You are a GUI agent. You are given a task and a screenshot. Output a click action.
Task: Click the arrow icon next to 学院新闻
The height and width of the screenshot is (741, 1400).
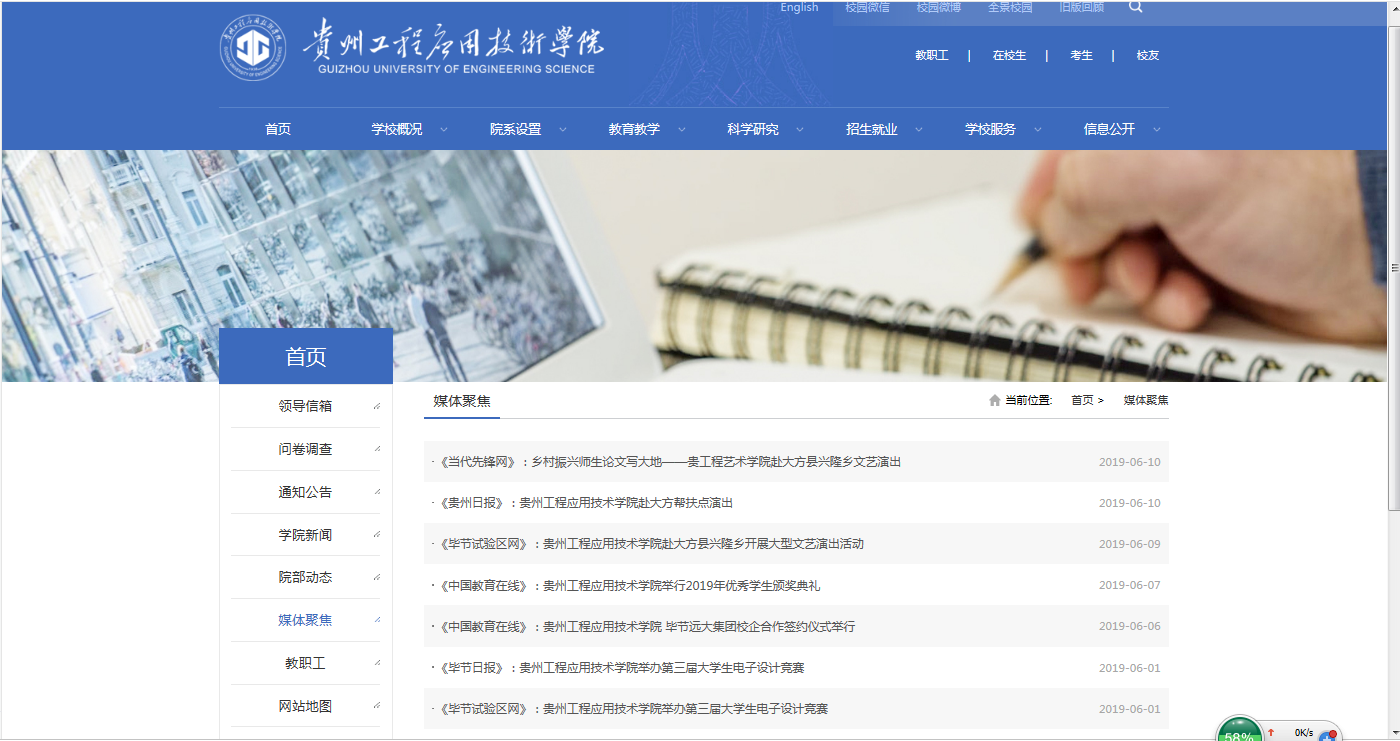click(377, 535)
